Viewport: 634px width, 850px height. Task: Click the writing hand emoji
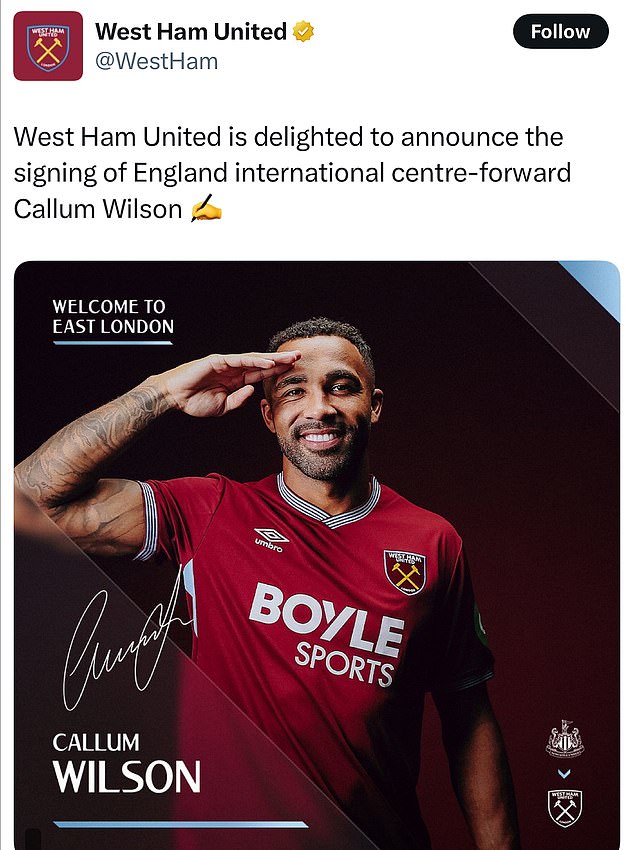click(206, 209)
